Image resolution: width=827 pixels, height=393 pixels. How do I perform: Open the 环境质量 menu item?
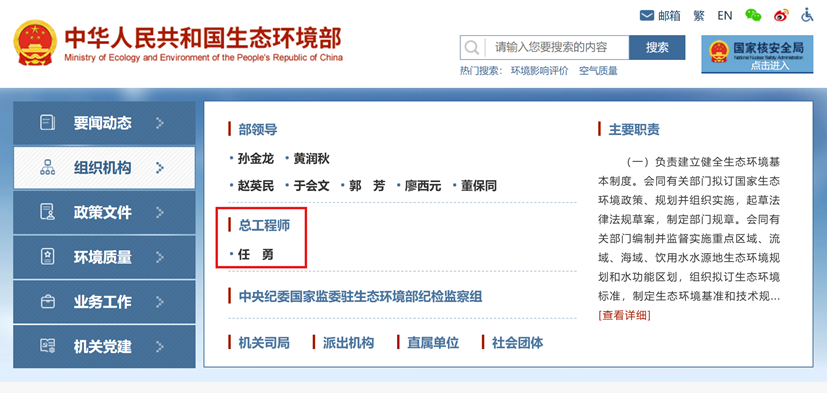[x=104, y=257]
